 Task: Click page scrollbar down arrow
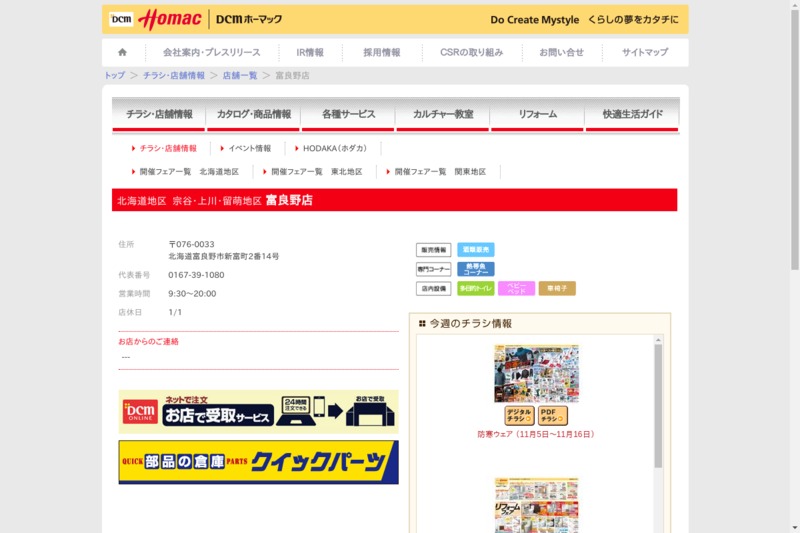(795, 528)
